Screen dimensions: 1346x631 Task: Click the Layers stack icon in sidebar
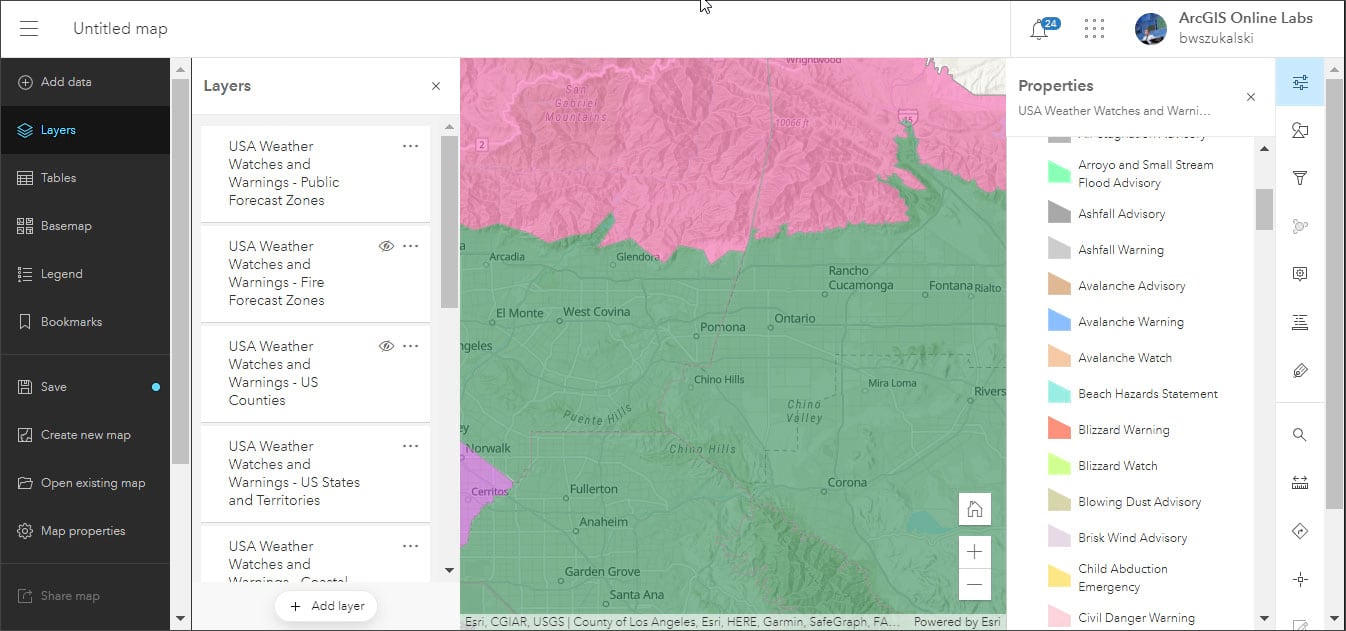coord(25,130)
